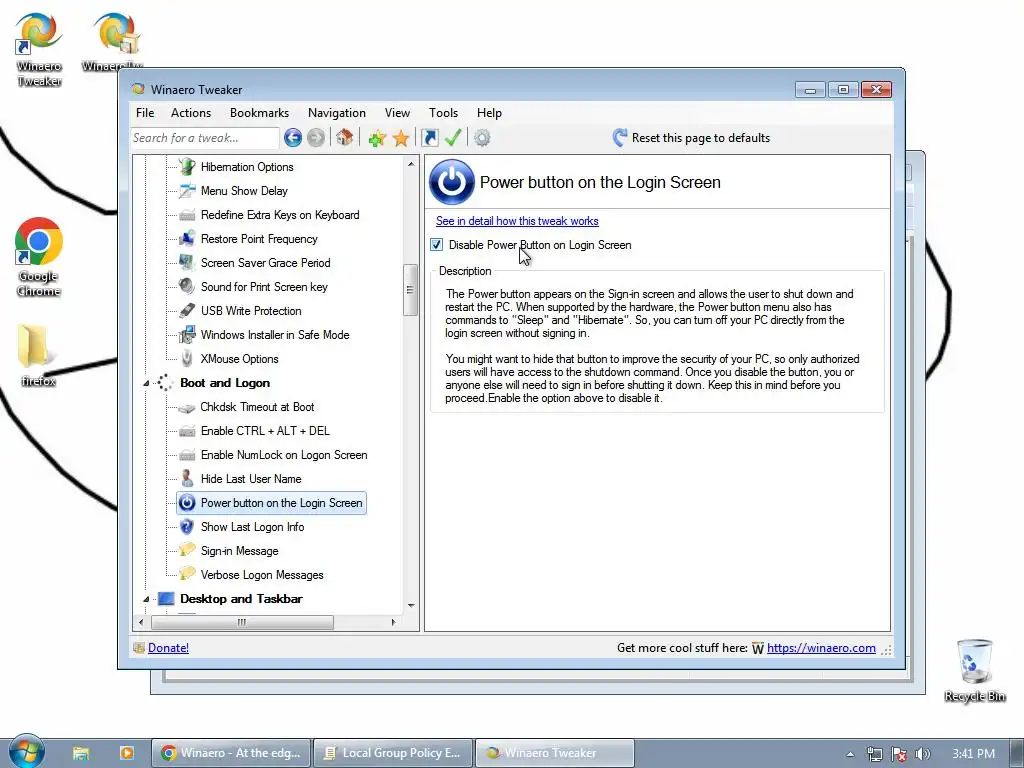
Task: Open Windows Media Player from the taskbar
Action: pos(127,753)
